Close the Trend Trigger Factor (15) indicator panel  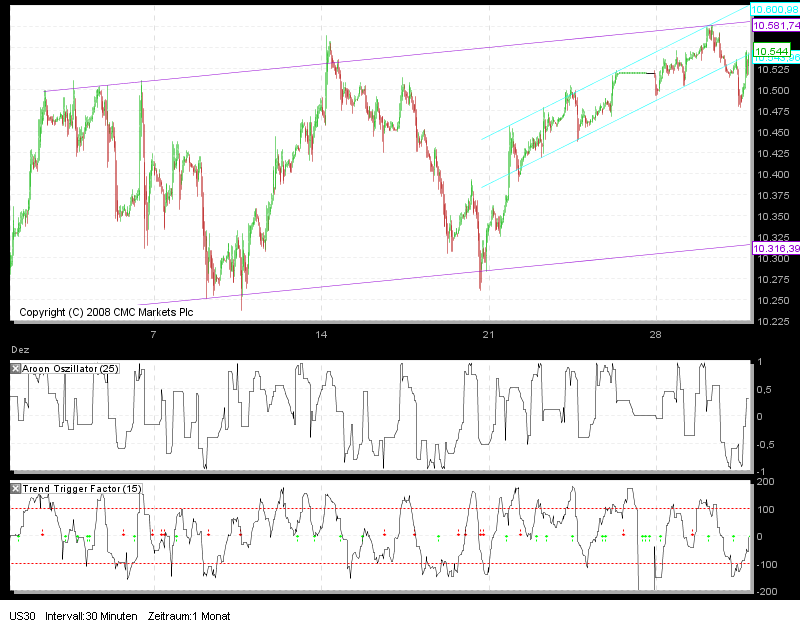click(x=14, y=490)
